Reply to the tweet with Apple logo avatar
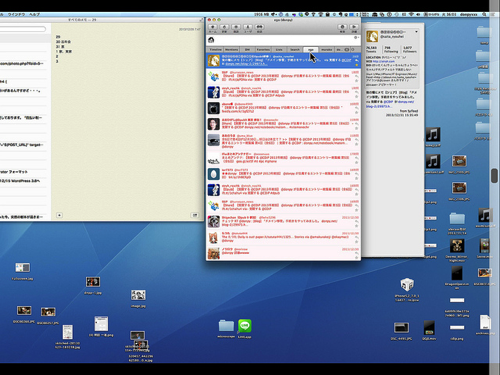Viewport: 500px width, 375px height. point(356,108)
